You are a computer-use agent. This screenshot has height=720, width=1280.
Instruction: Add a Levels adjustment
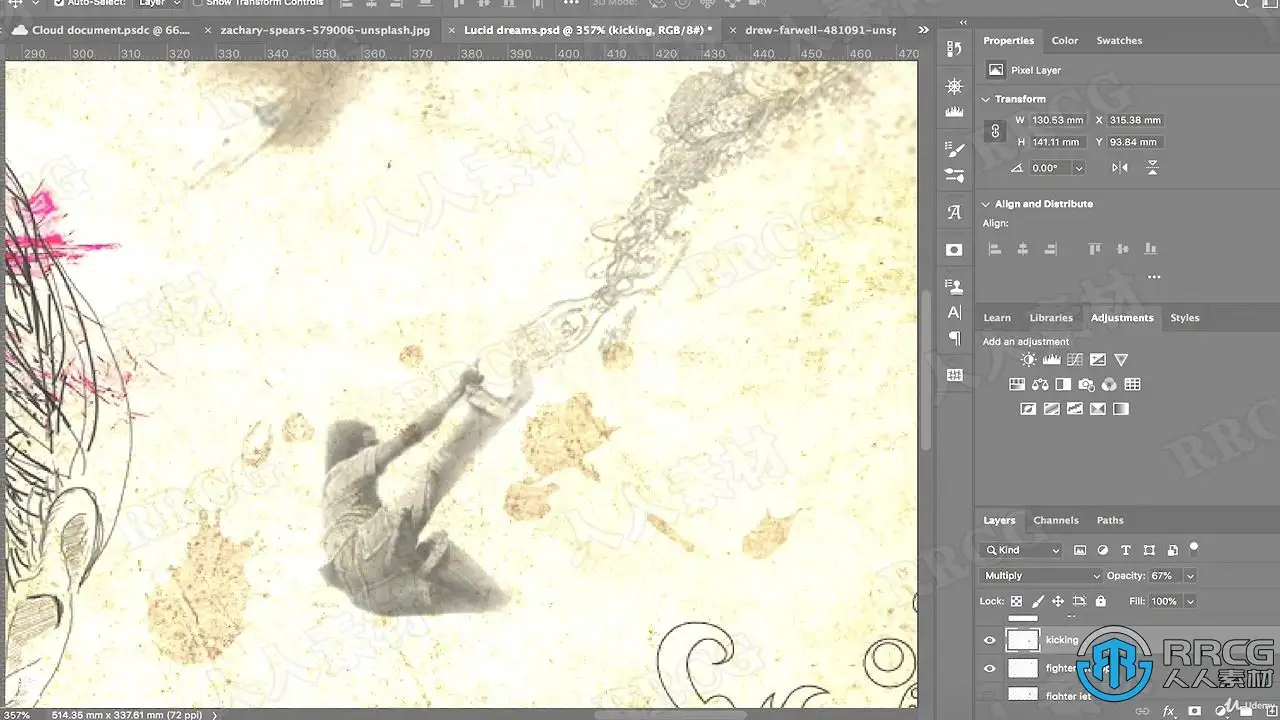1051,360
